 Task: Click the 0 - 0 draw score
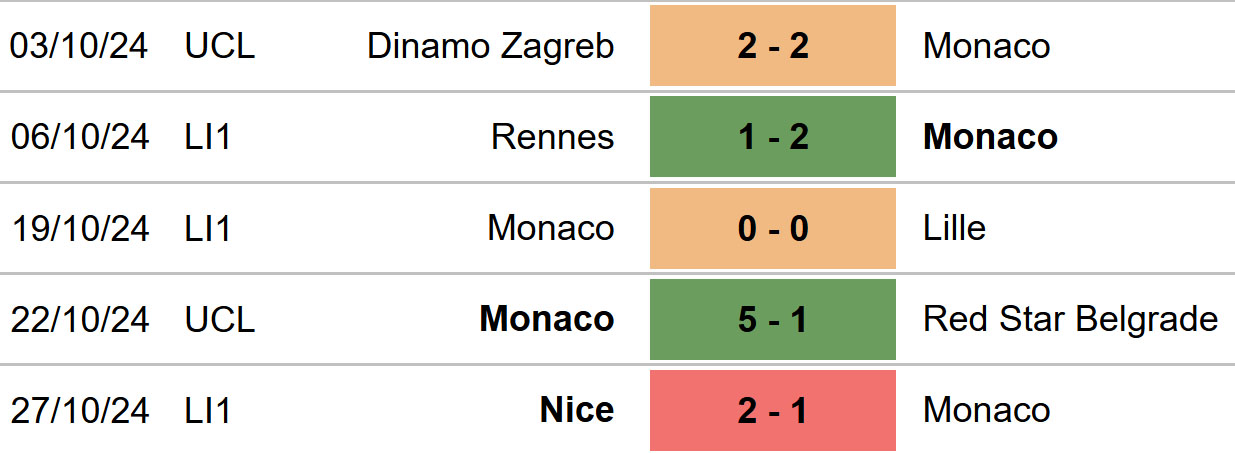click(773, 228)
